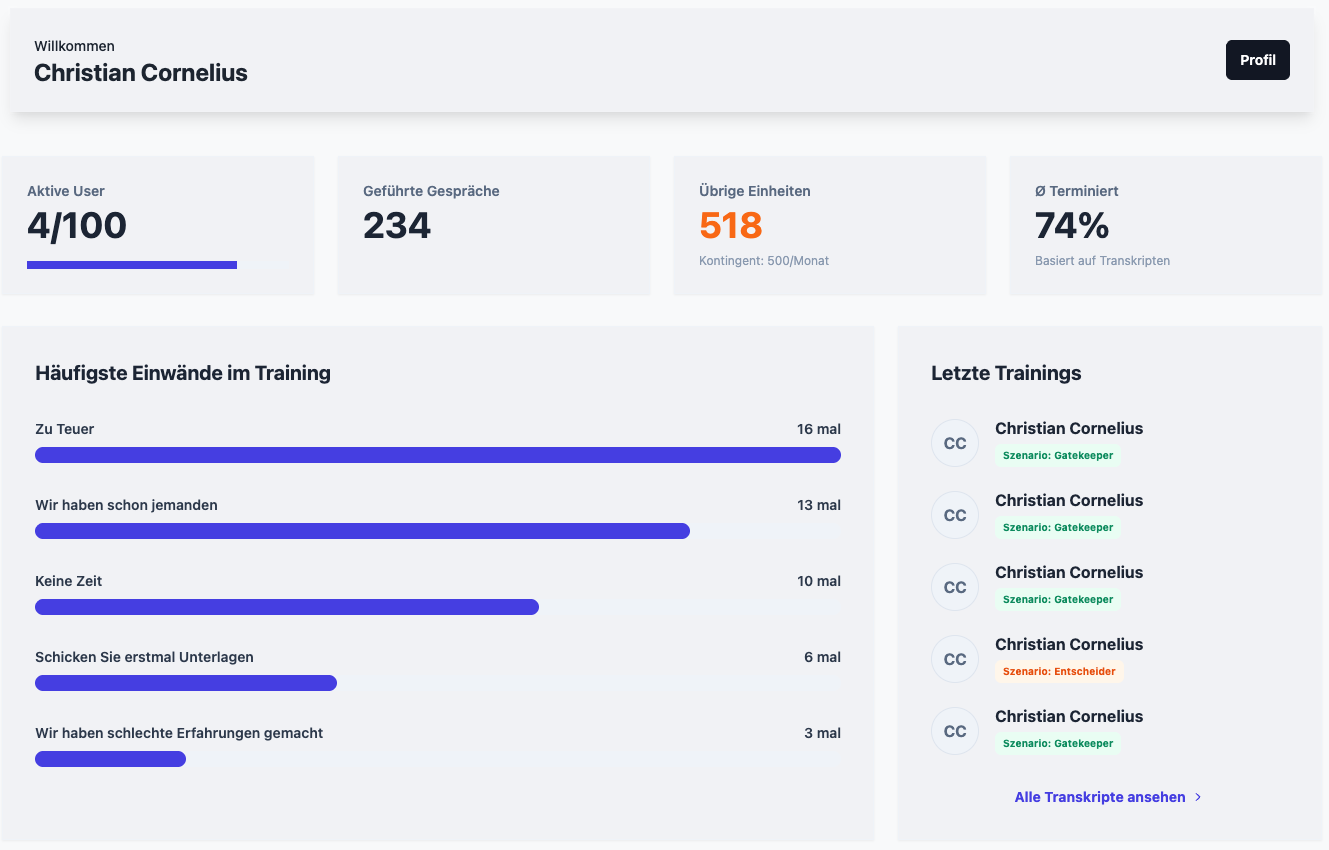Open the Übrige Einheiten card

[x=829, y=225]
